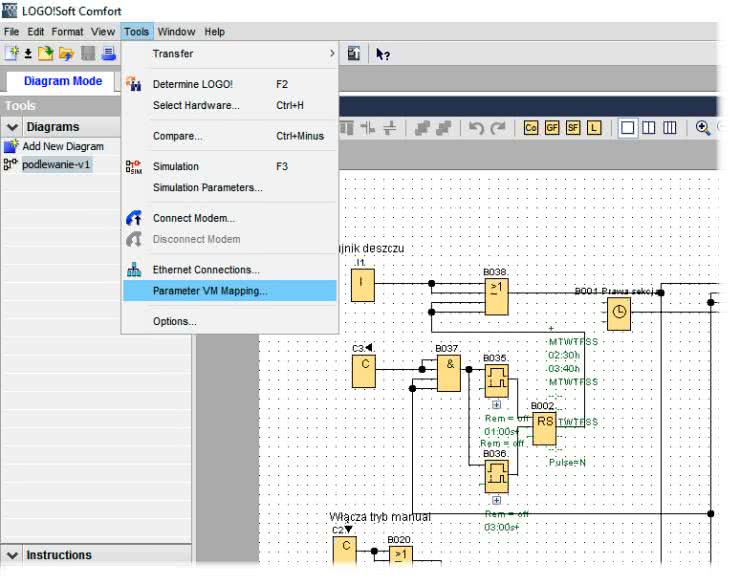Show the Co constants block list
740x585 pixels.
coord(530,128)
